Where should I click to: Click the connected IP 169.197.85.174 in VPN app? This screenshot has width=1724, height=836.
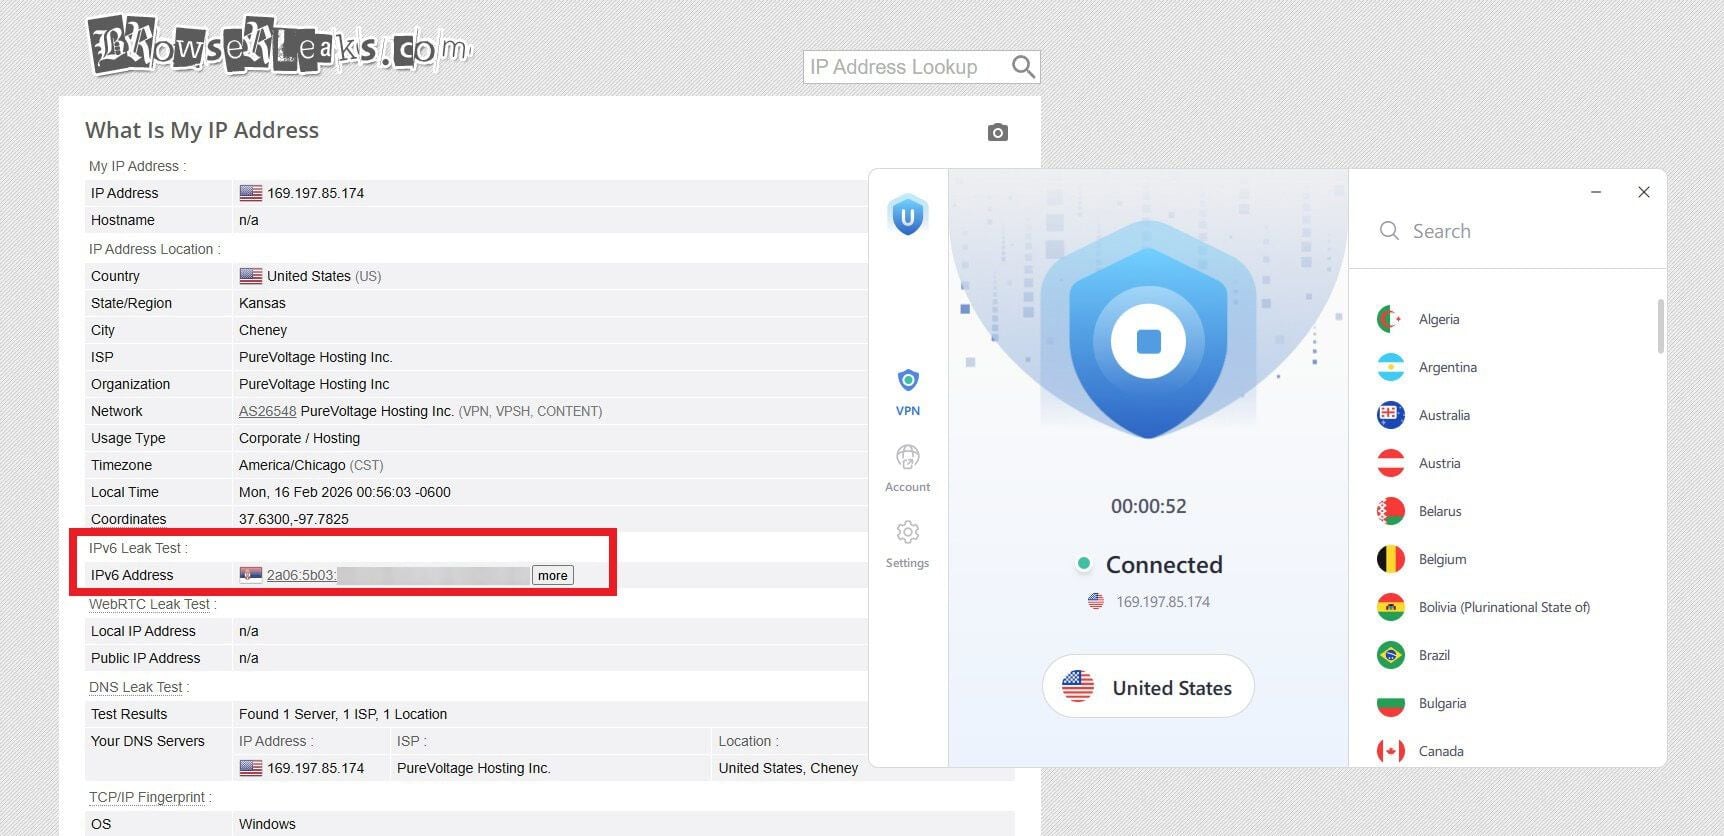point(1163,602)
